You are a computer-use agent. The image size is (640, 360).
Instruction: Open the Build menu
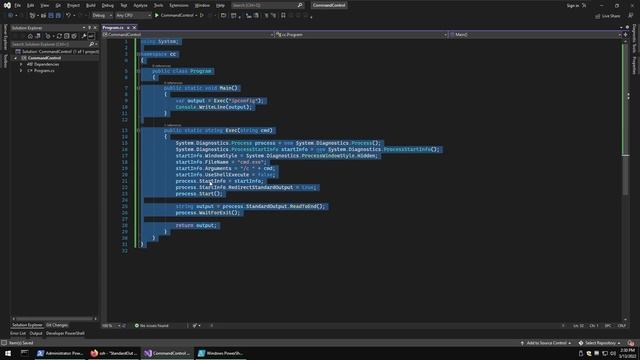[x=91, y=5]
